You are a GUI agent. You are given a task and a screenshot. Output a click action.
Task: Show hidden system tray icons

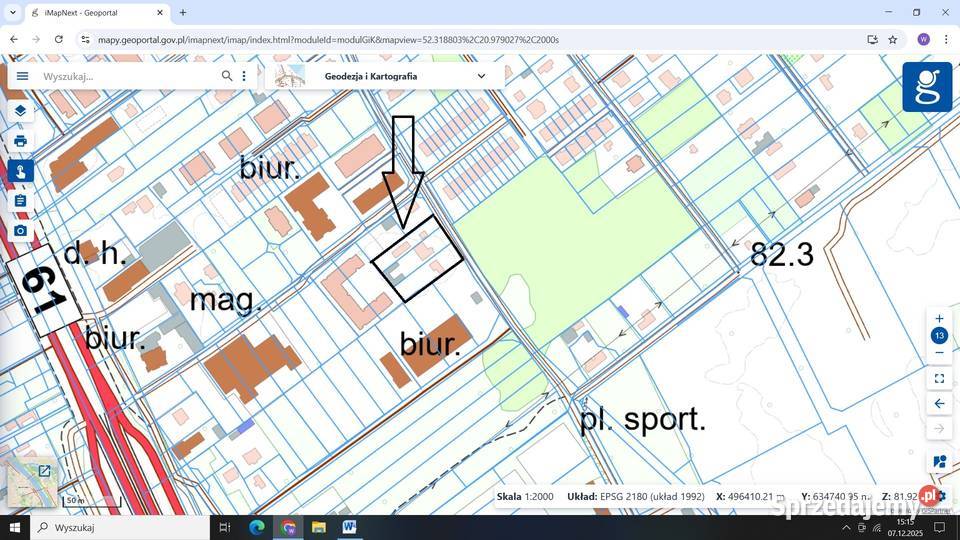point(846,528)
